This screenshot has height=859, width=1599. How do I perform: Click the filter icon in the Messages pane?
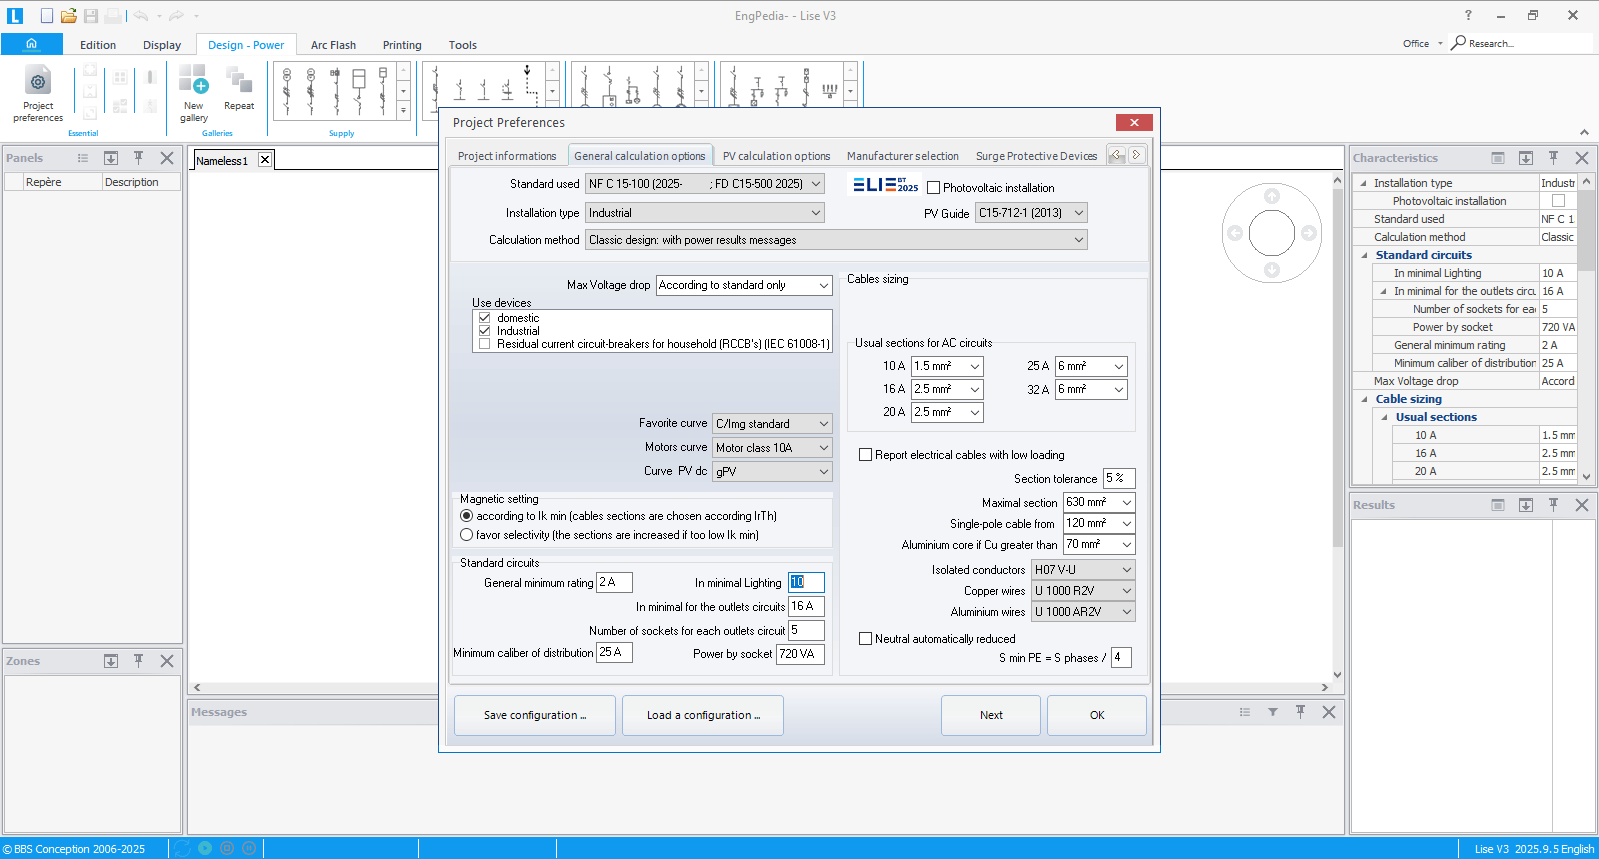[1273, 712]
